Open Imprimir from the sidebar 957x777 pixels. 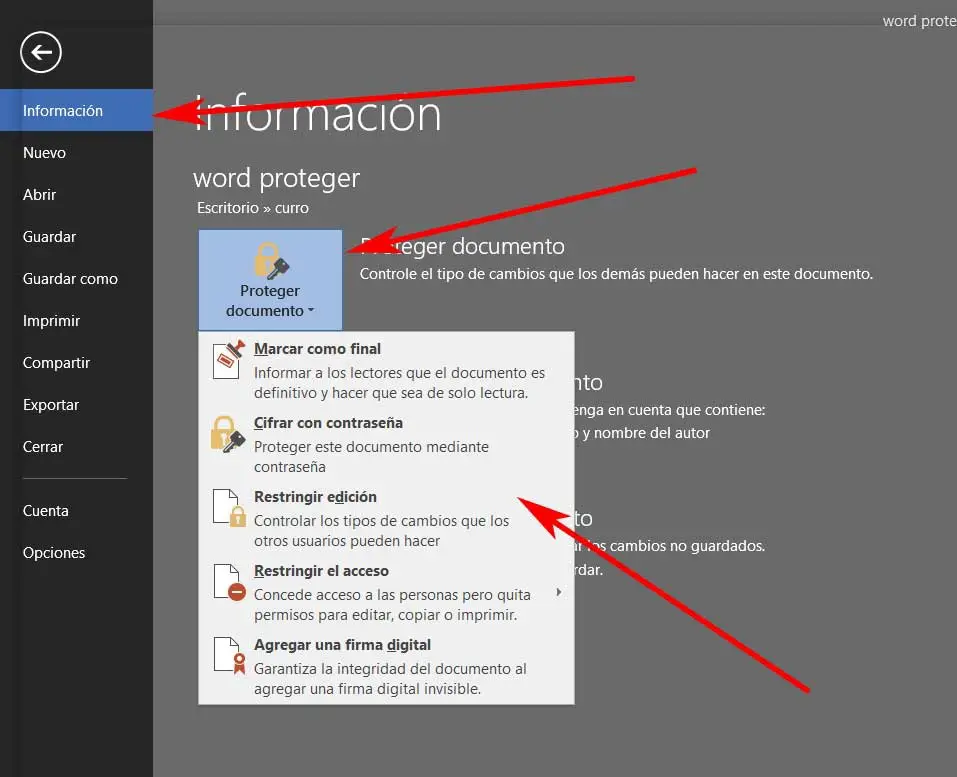point(76,321)
